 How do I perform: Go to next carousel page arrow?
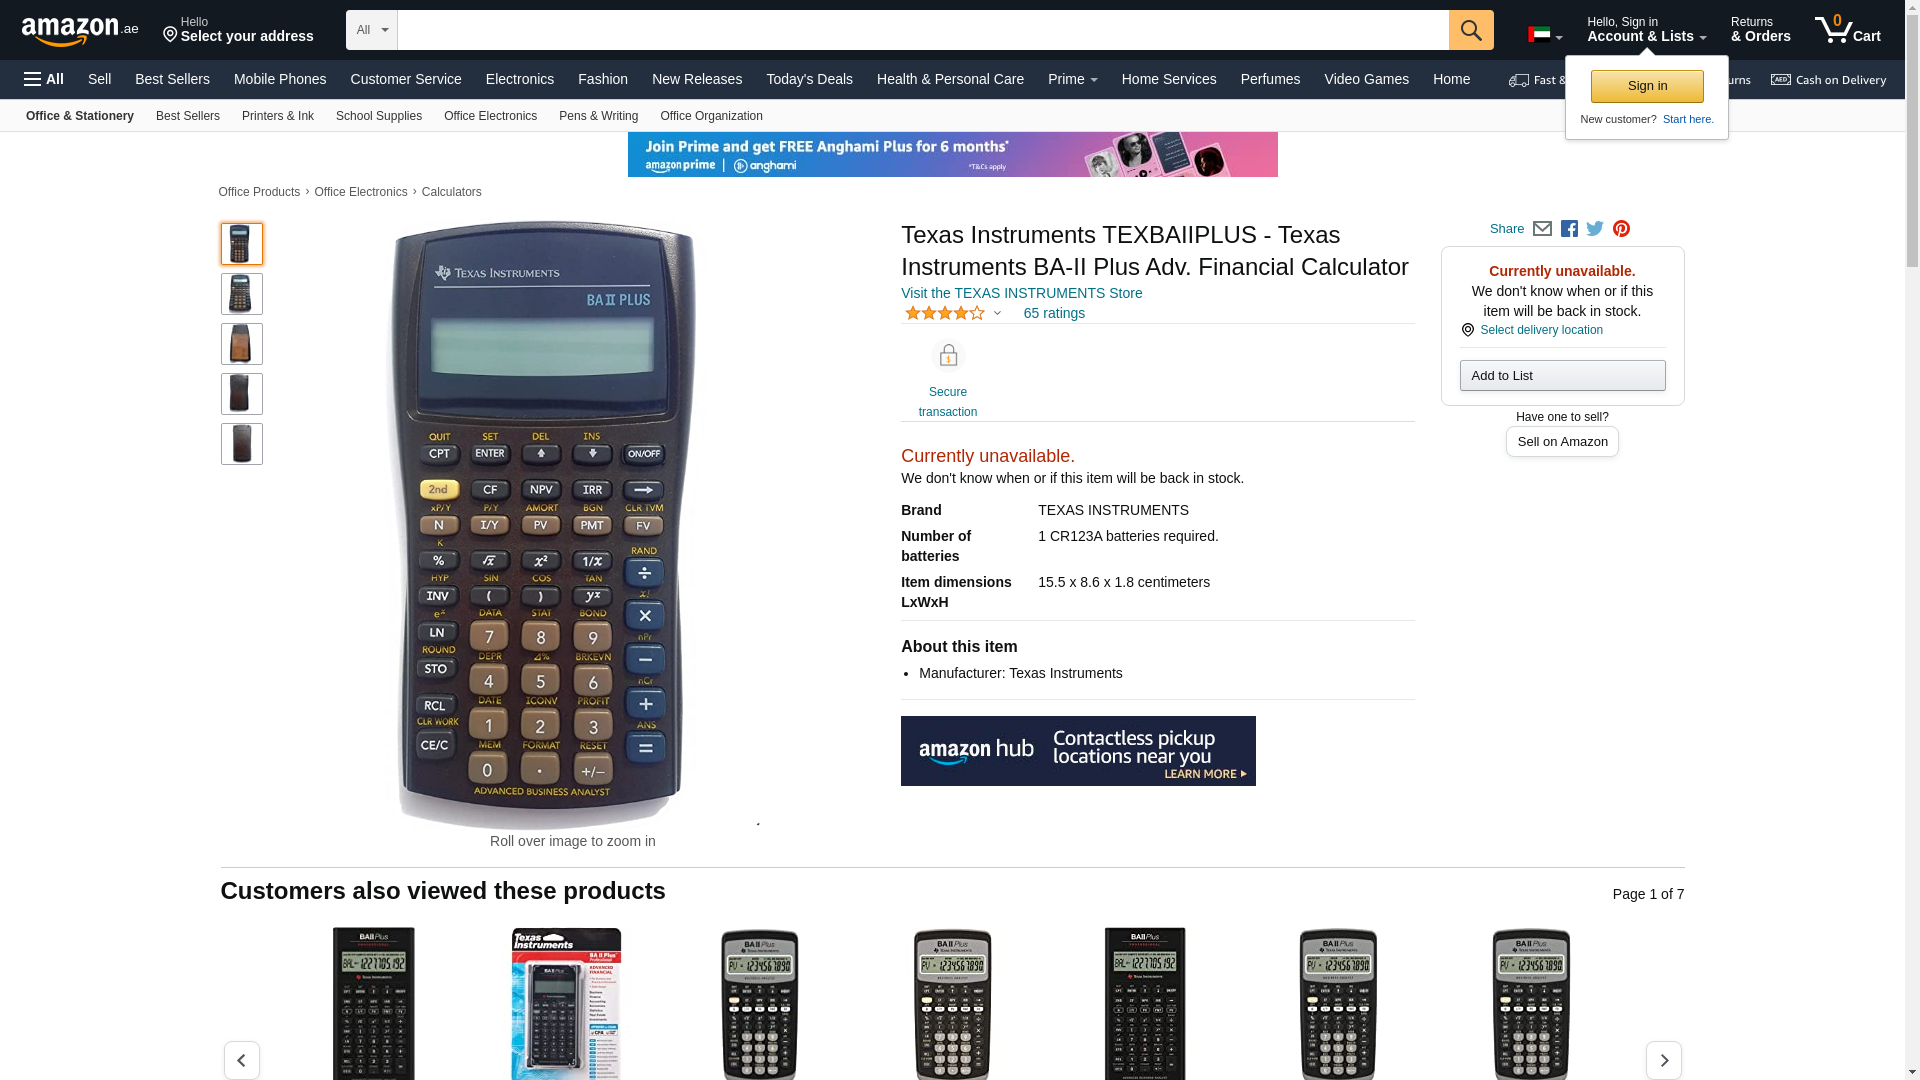pyautogui.click(x=1664, y=1060)
